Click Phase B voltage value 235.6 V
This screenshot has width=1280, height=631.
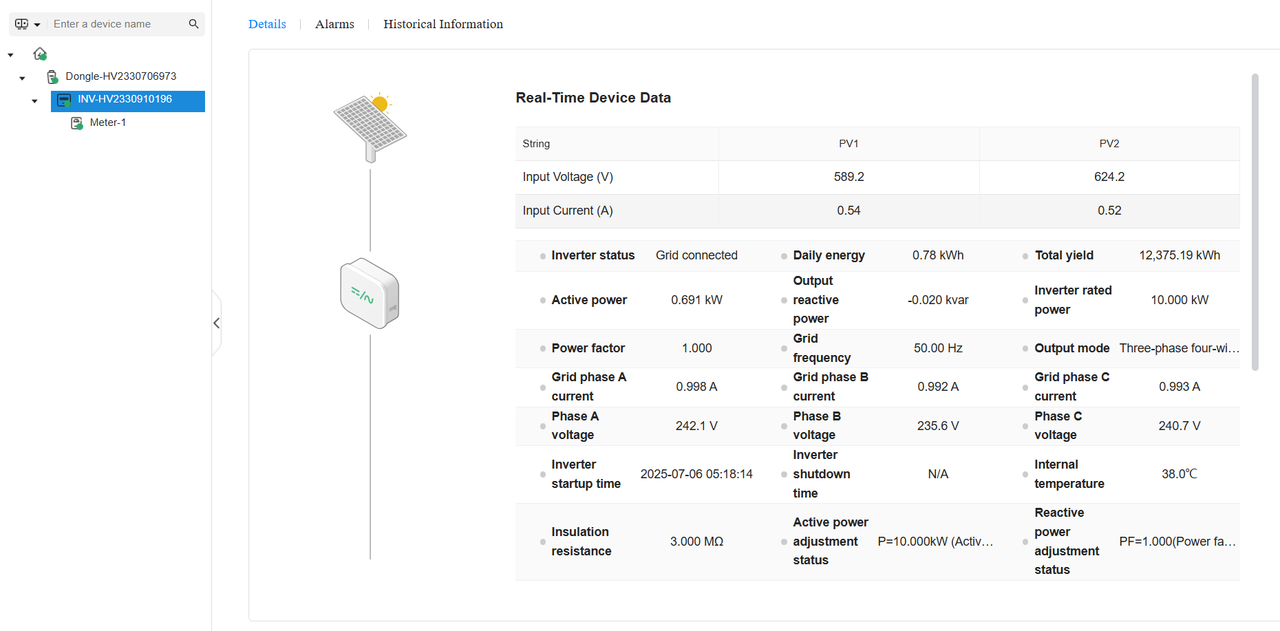938,426
